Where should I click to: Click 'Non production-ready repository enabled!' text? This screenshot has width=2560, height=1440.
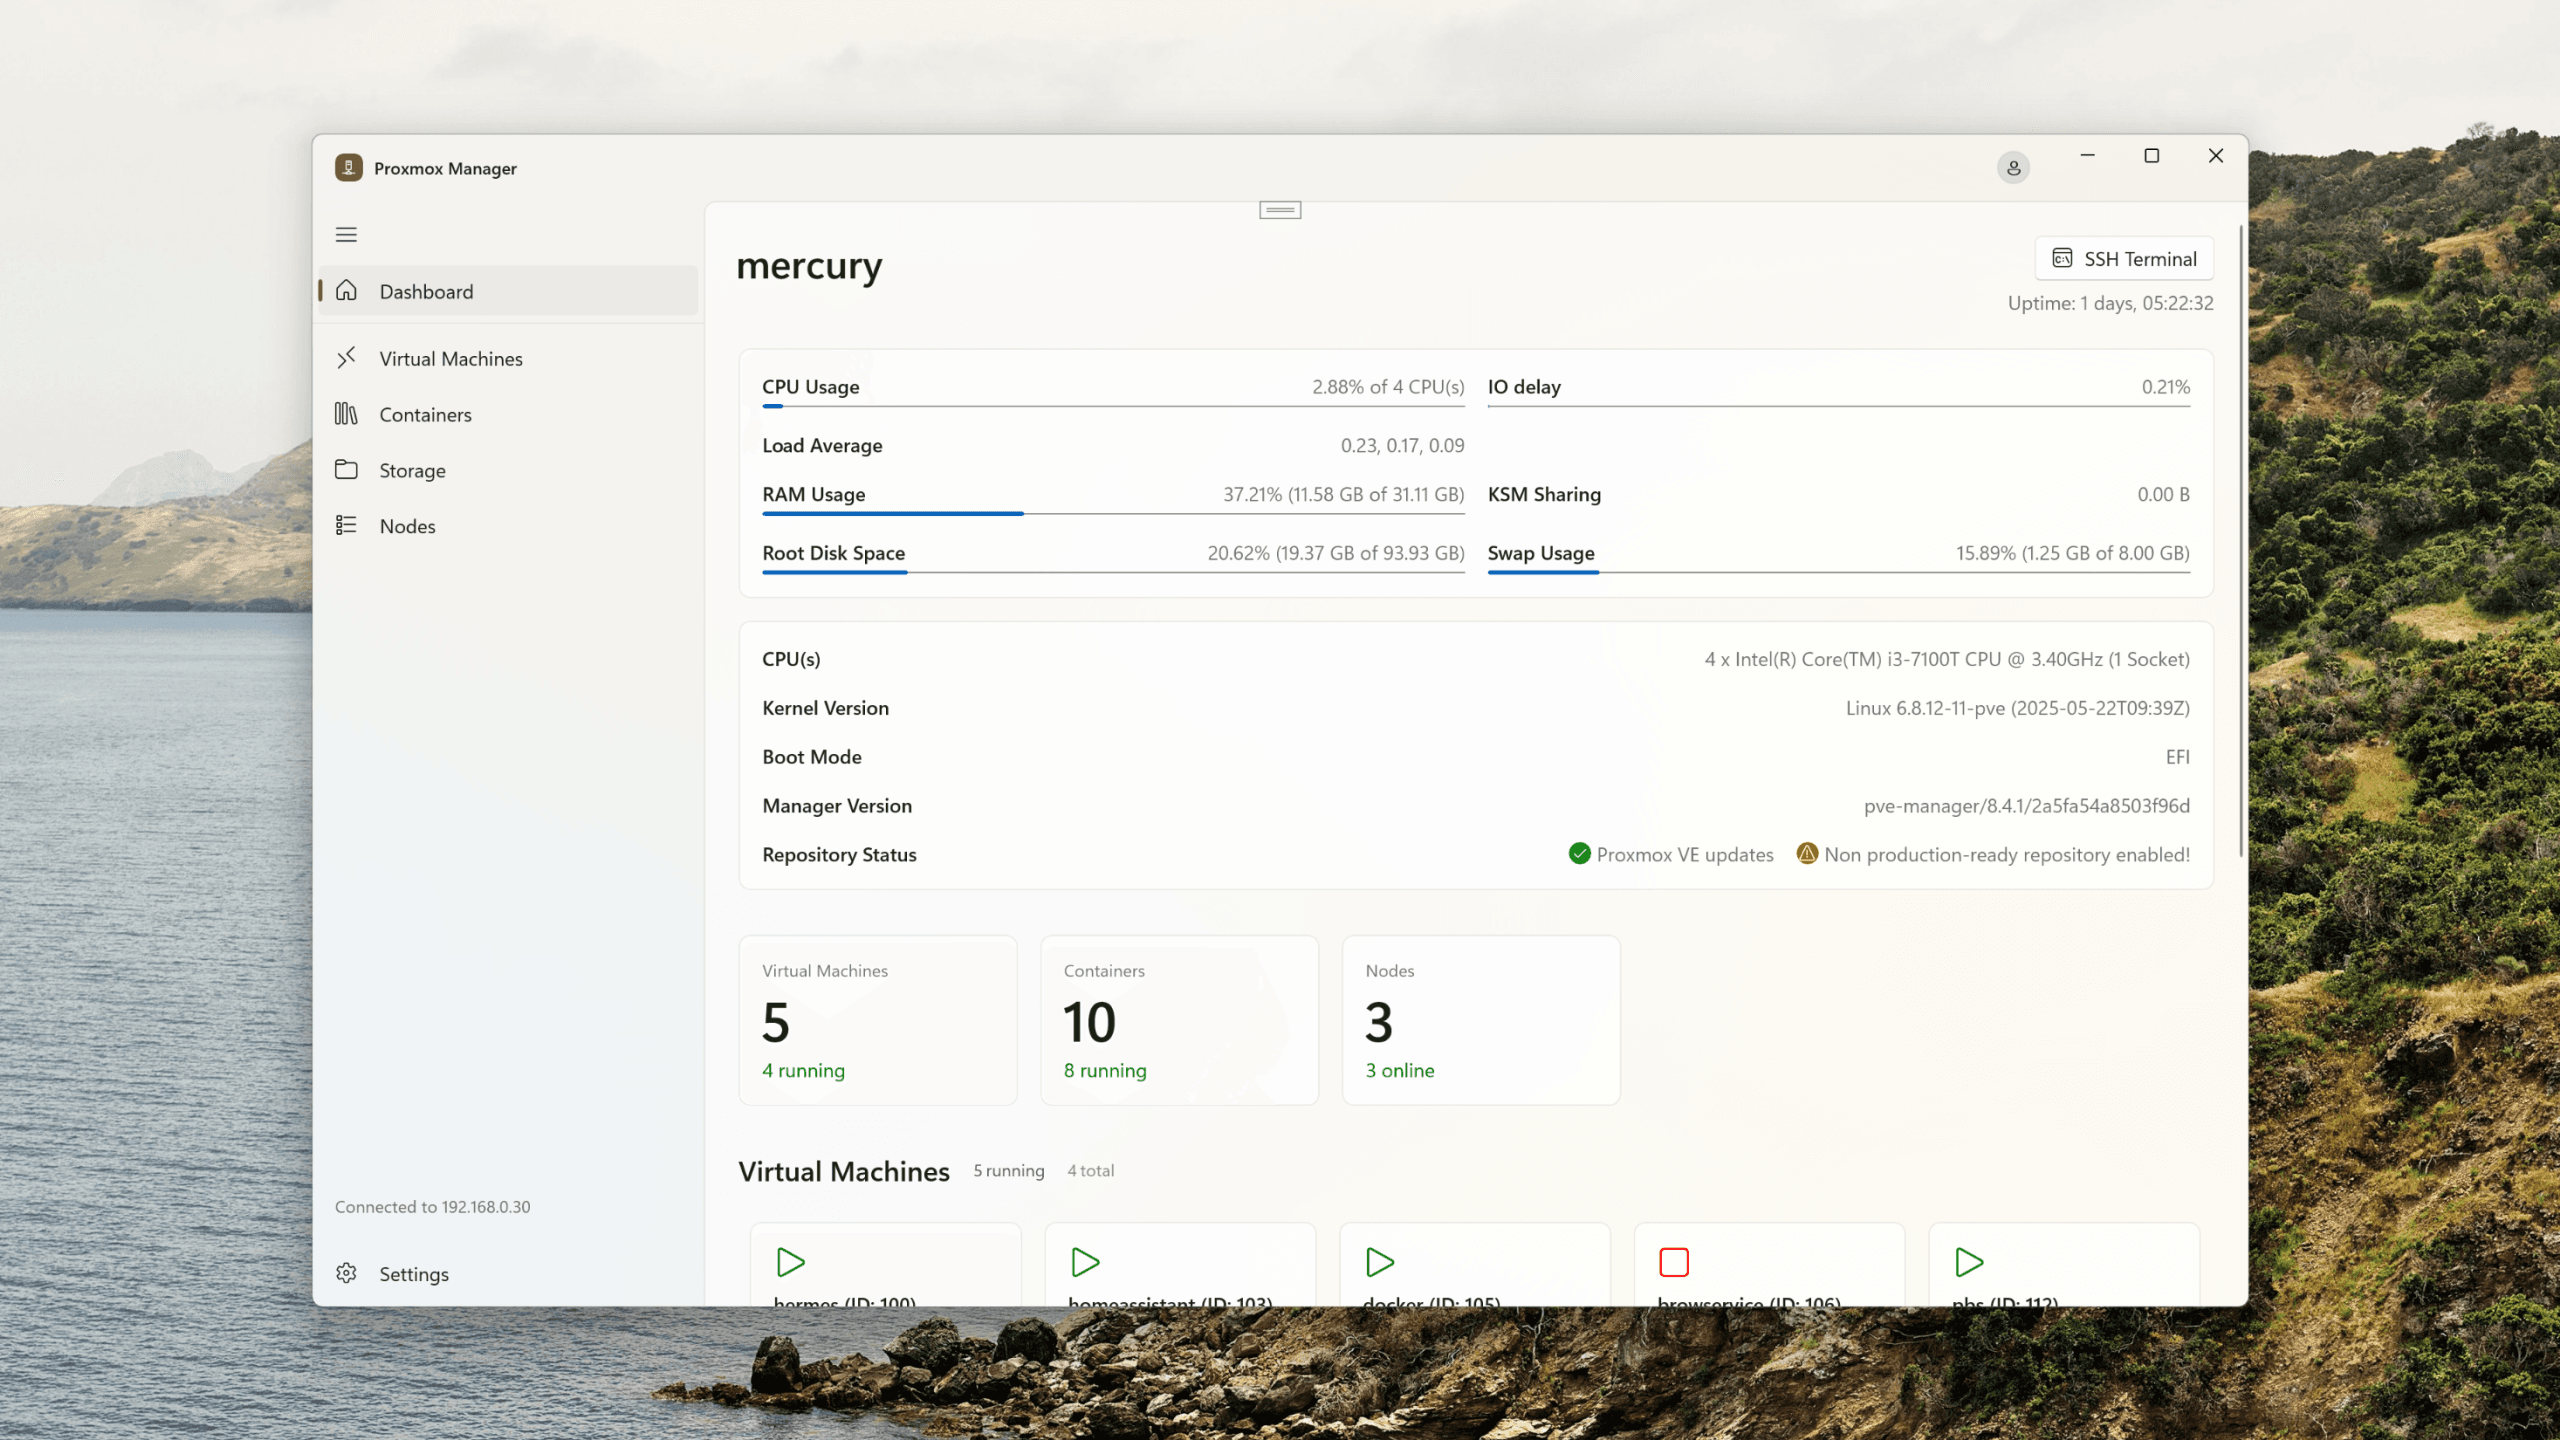pyautogui.click(x=2006, y=854)
